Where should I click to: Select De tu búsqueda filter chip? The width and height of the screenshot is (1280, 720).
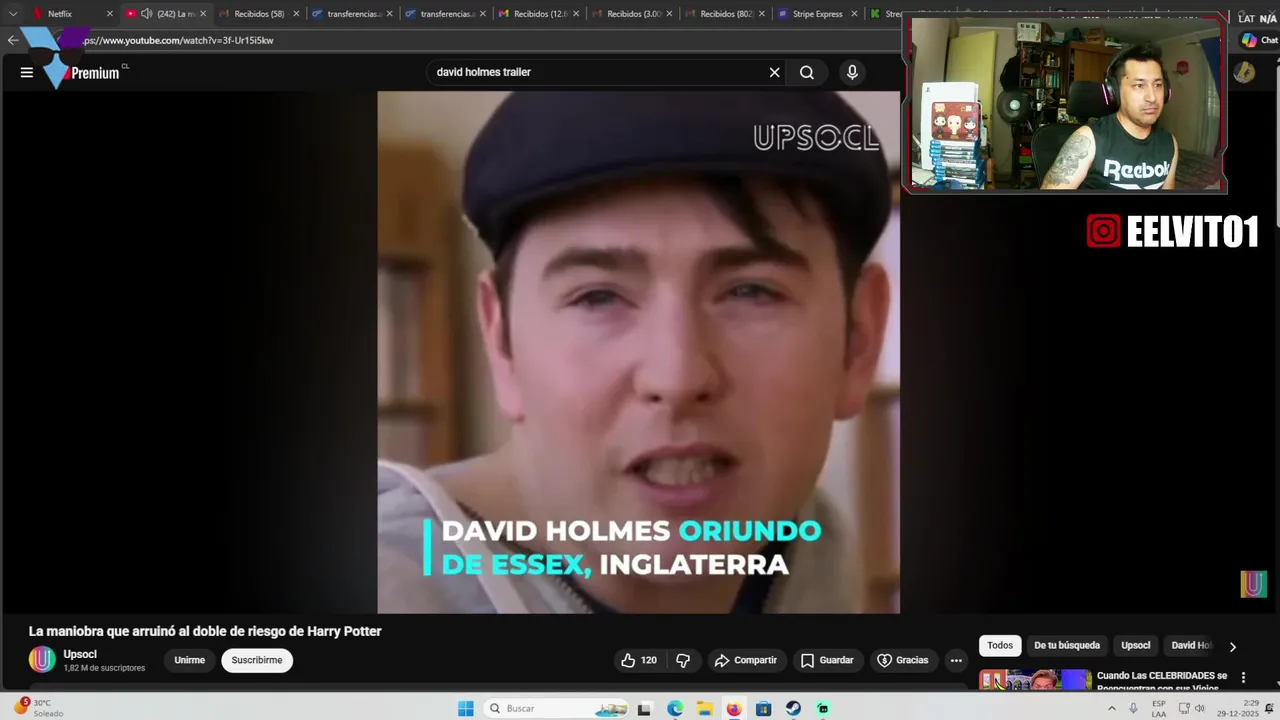(x=1067, y=646)
